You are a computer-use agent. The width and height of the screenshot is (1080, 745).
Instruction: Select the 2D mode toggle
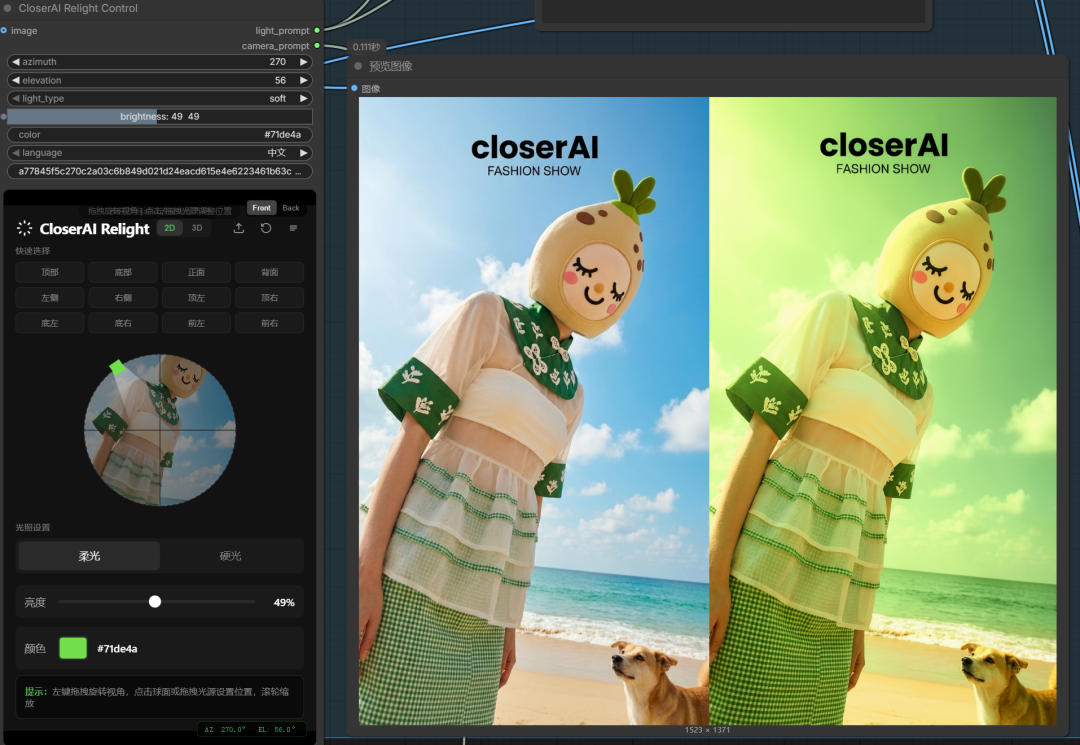(169, 228)
